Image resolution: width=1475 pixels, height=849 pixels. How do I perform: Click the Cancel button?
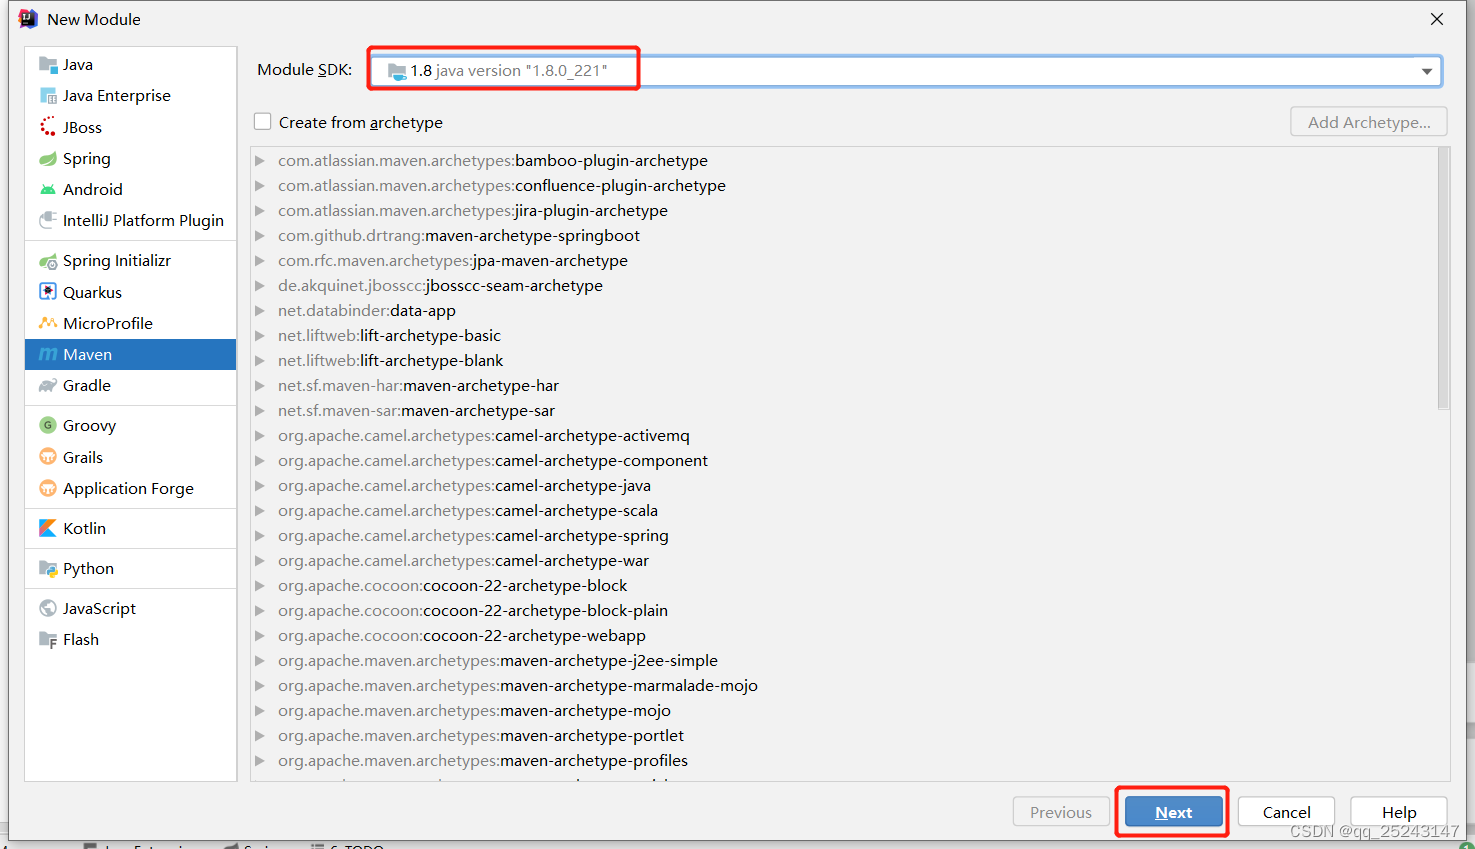coord(1286,812)
